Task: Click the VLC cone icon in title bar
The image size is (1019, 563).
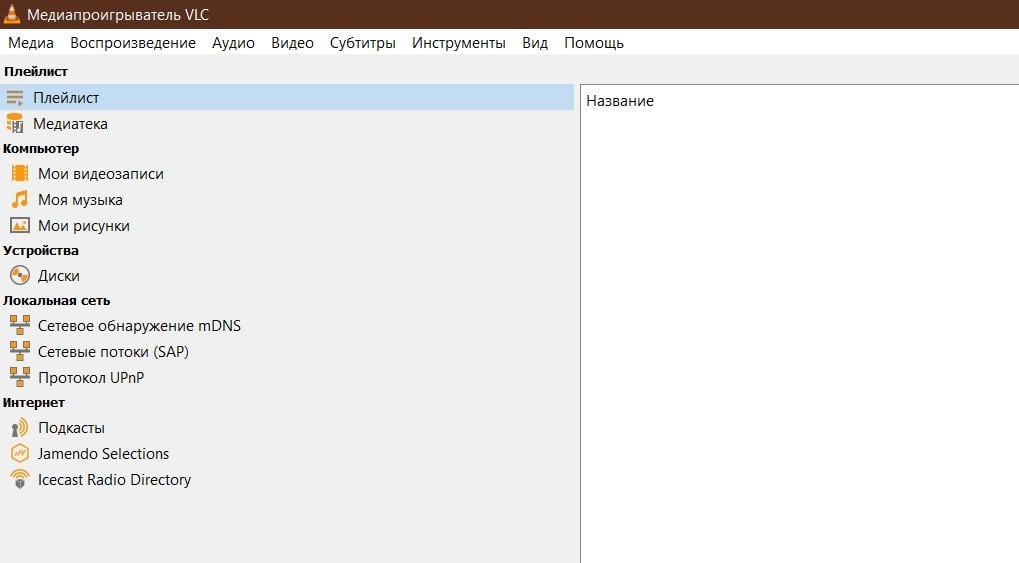Action: pos(12,14)
